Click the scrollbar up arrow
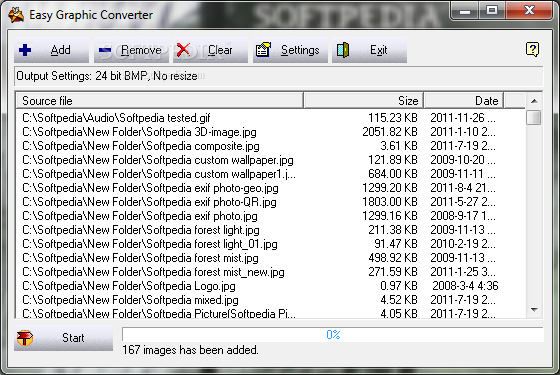The height and width of the screenshot is (375, 560). coord(534,101)
